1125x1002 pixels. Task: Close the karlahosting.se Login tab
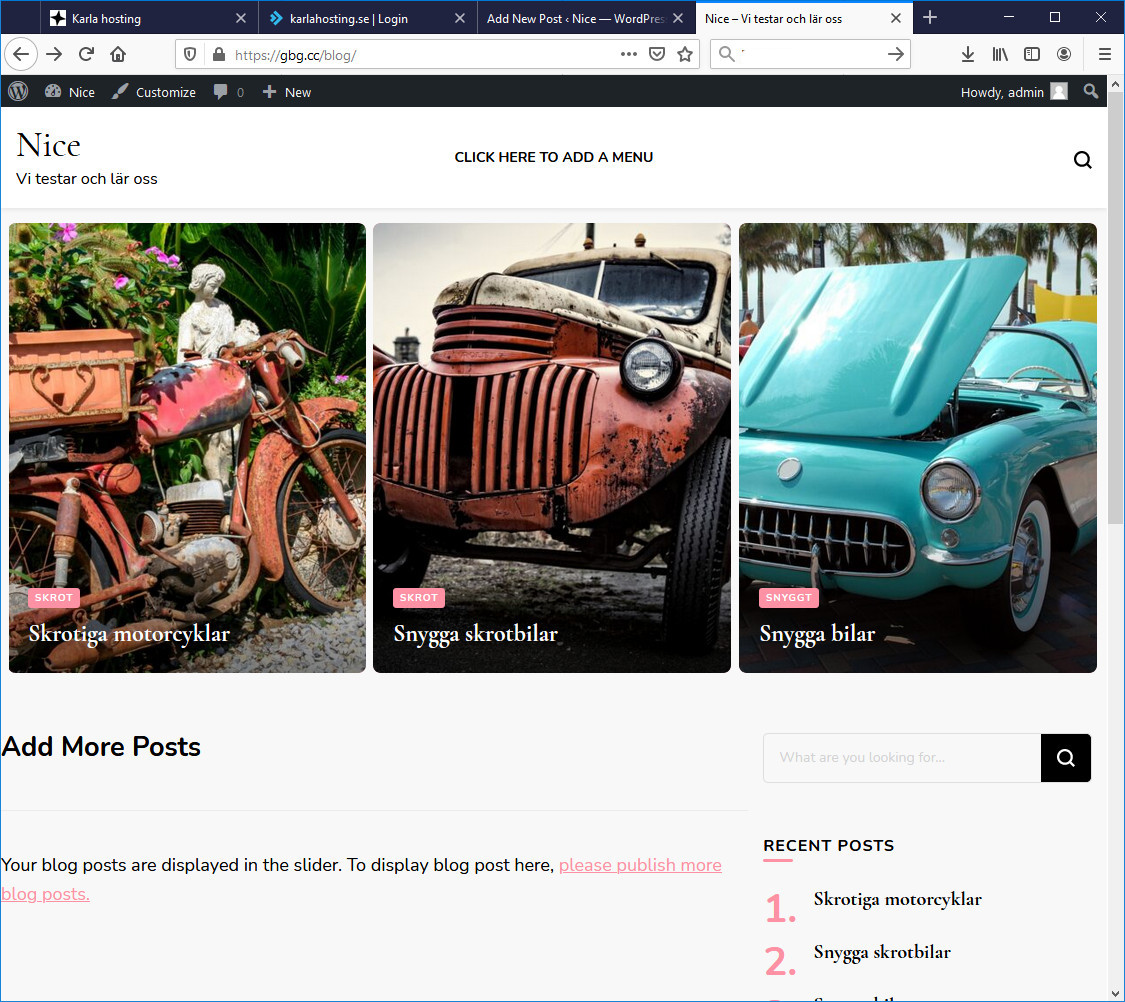[460, 18]
